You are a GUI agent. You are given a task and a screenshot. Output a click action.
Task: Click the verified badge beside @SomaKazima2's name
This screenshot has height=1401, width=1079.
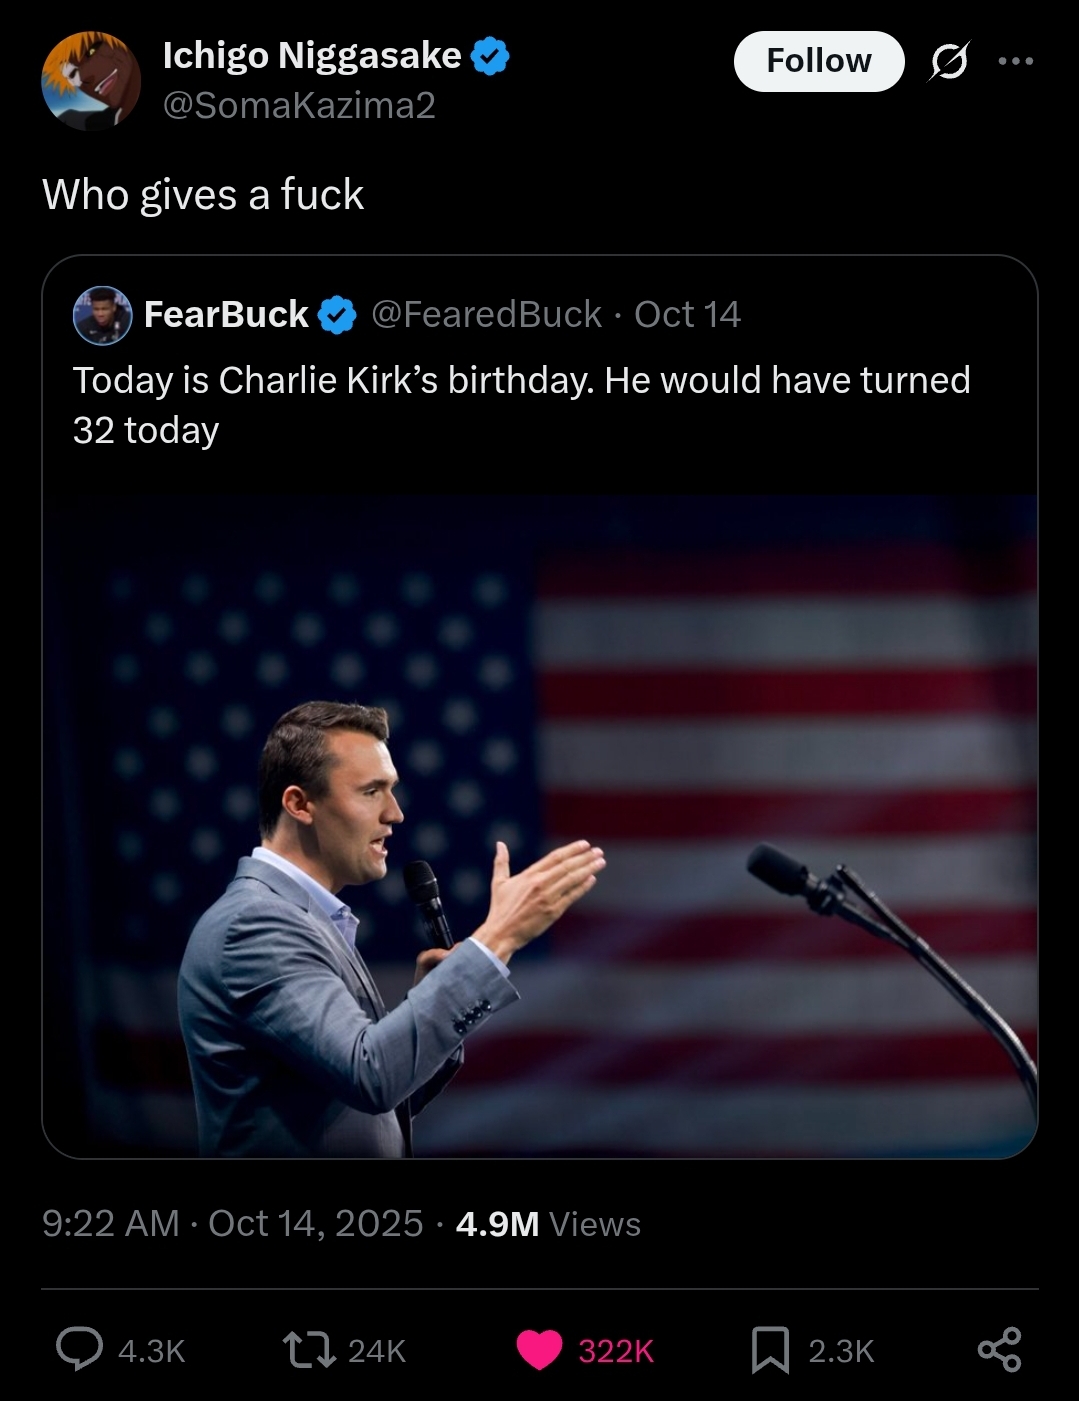coord(490,56)
